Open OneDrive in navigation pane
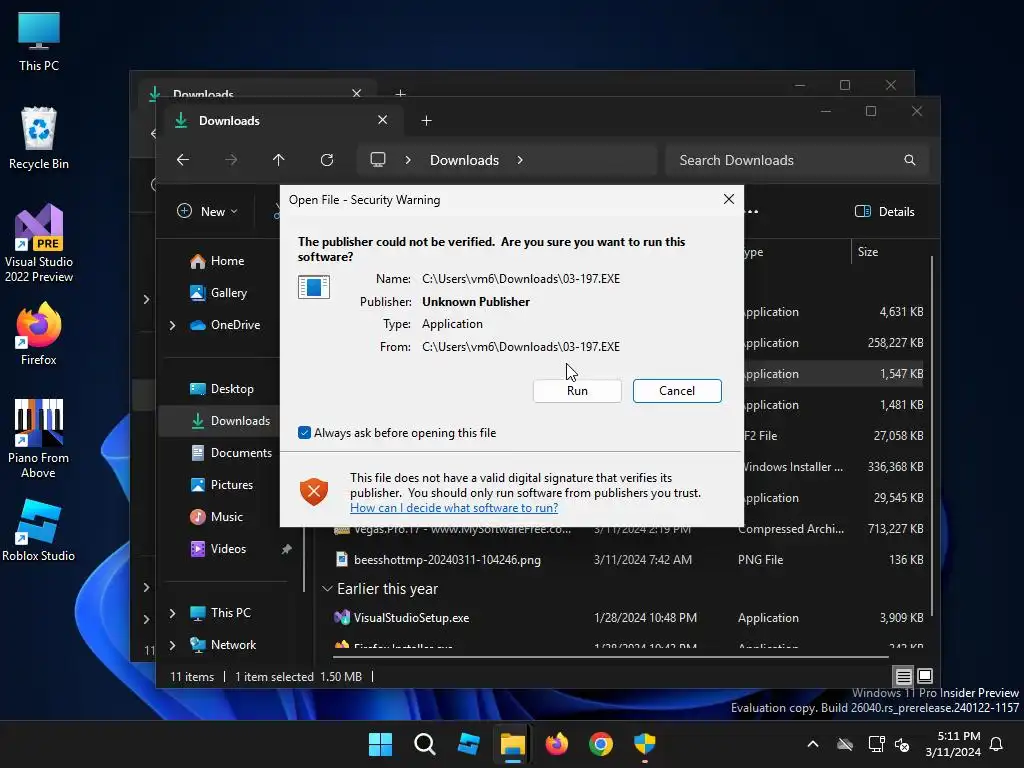Image resolution: width=1024 pixels, height=768 pixels. tap(225, 325)
